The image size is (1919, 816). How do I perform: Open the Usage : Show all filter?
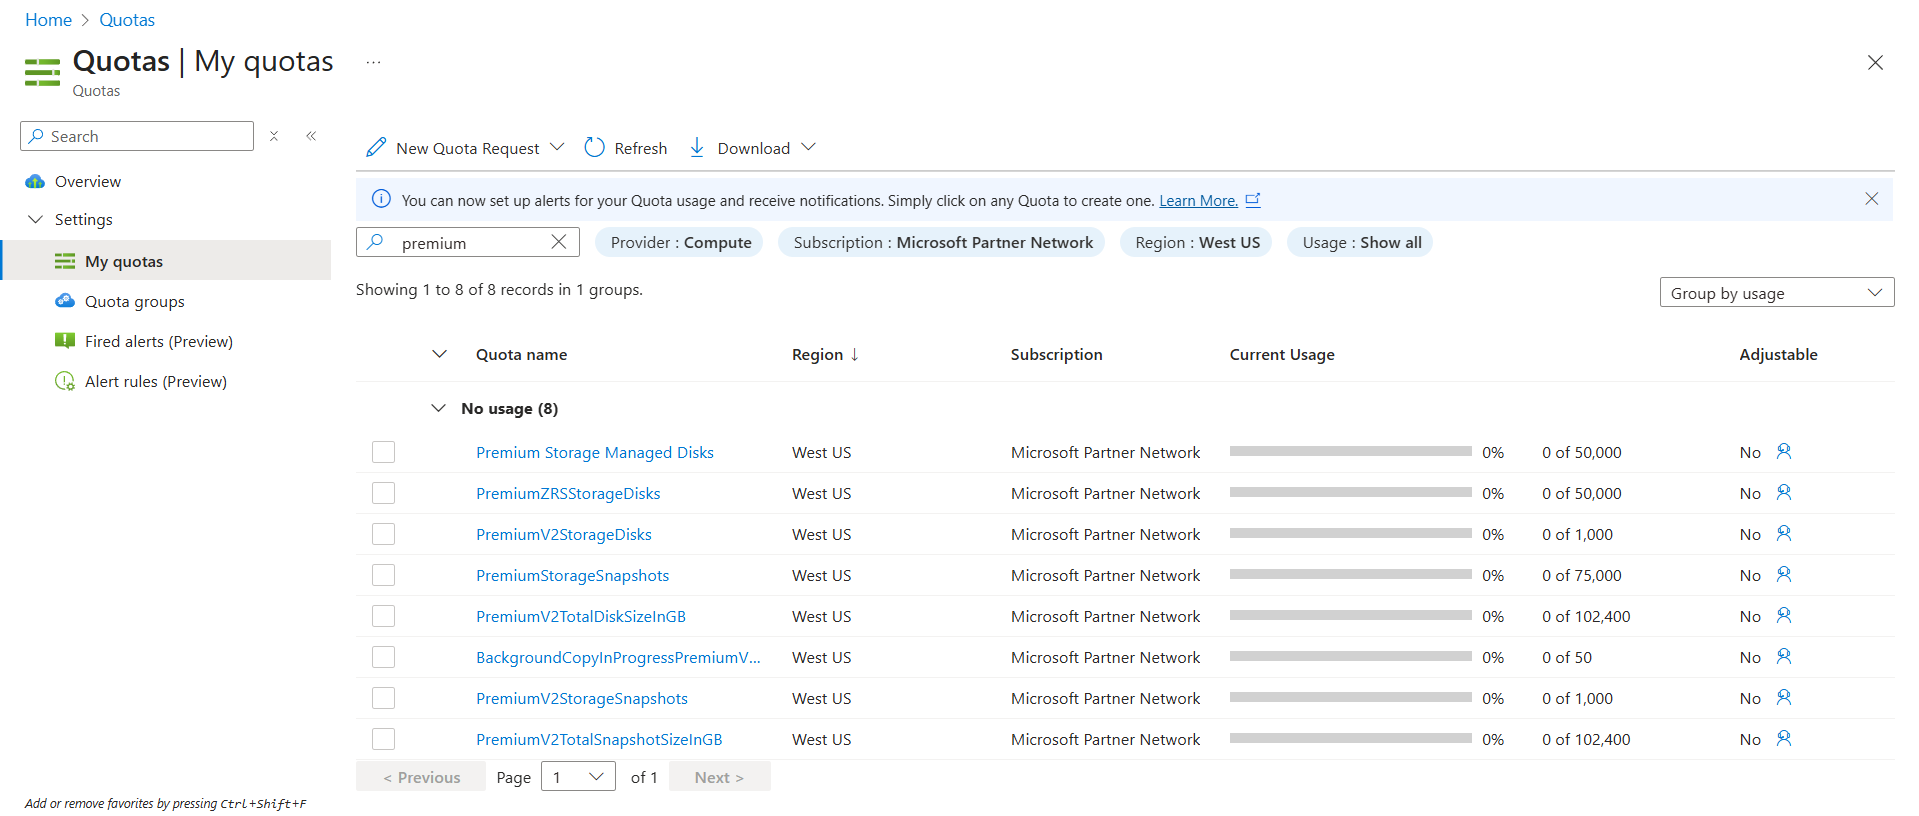[1361, 242]
